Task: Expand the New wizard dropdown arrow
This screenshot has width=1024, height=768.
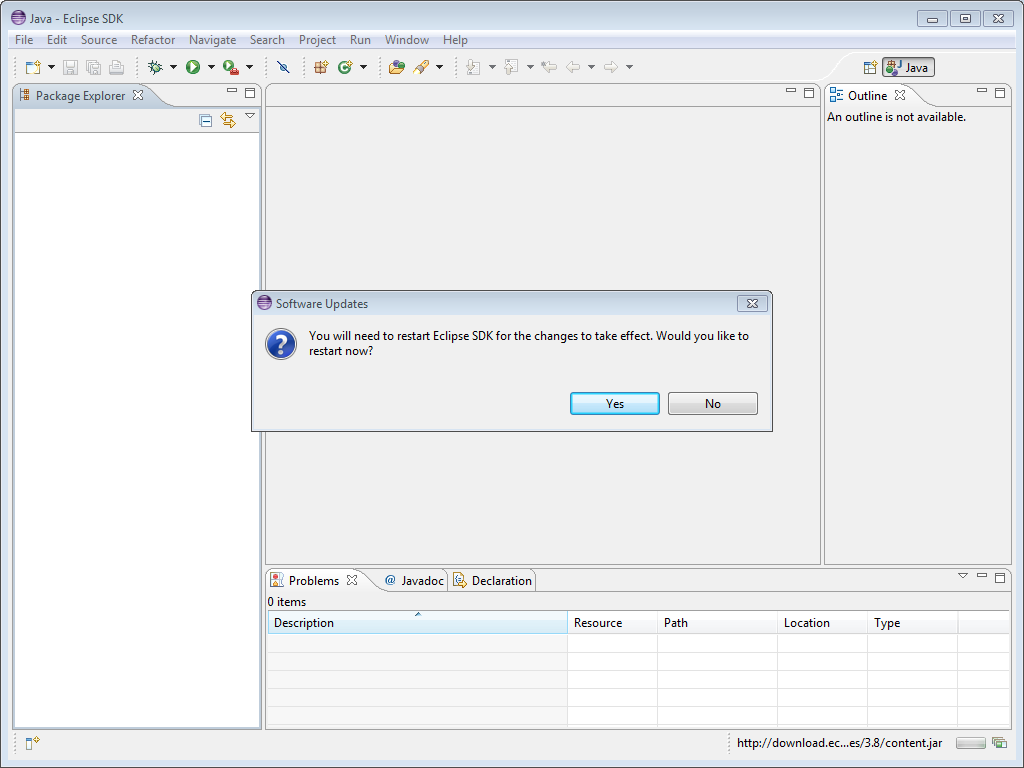Action: [x=51, y=67]
